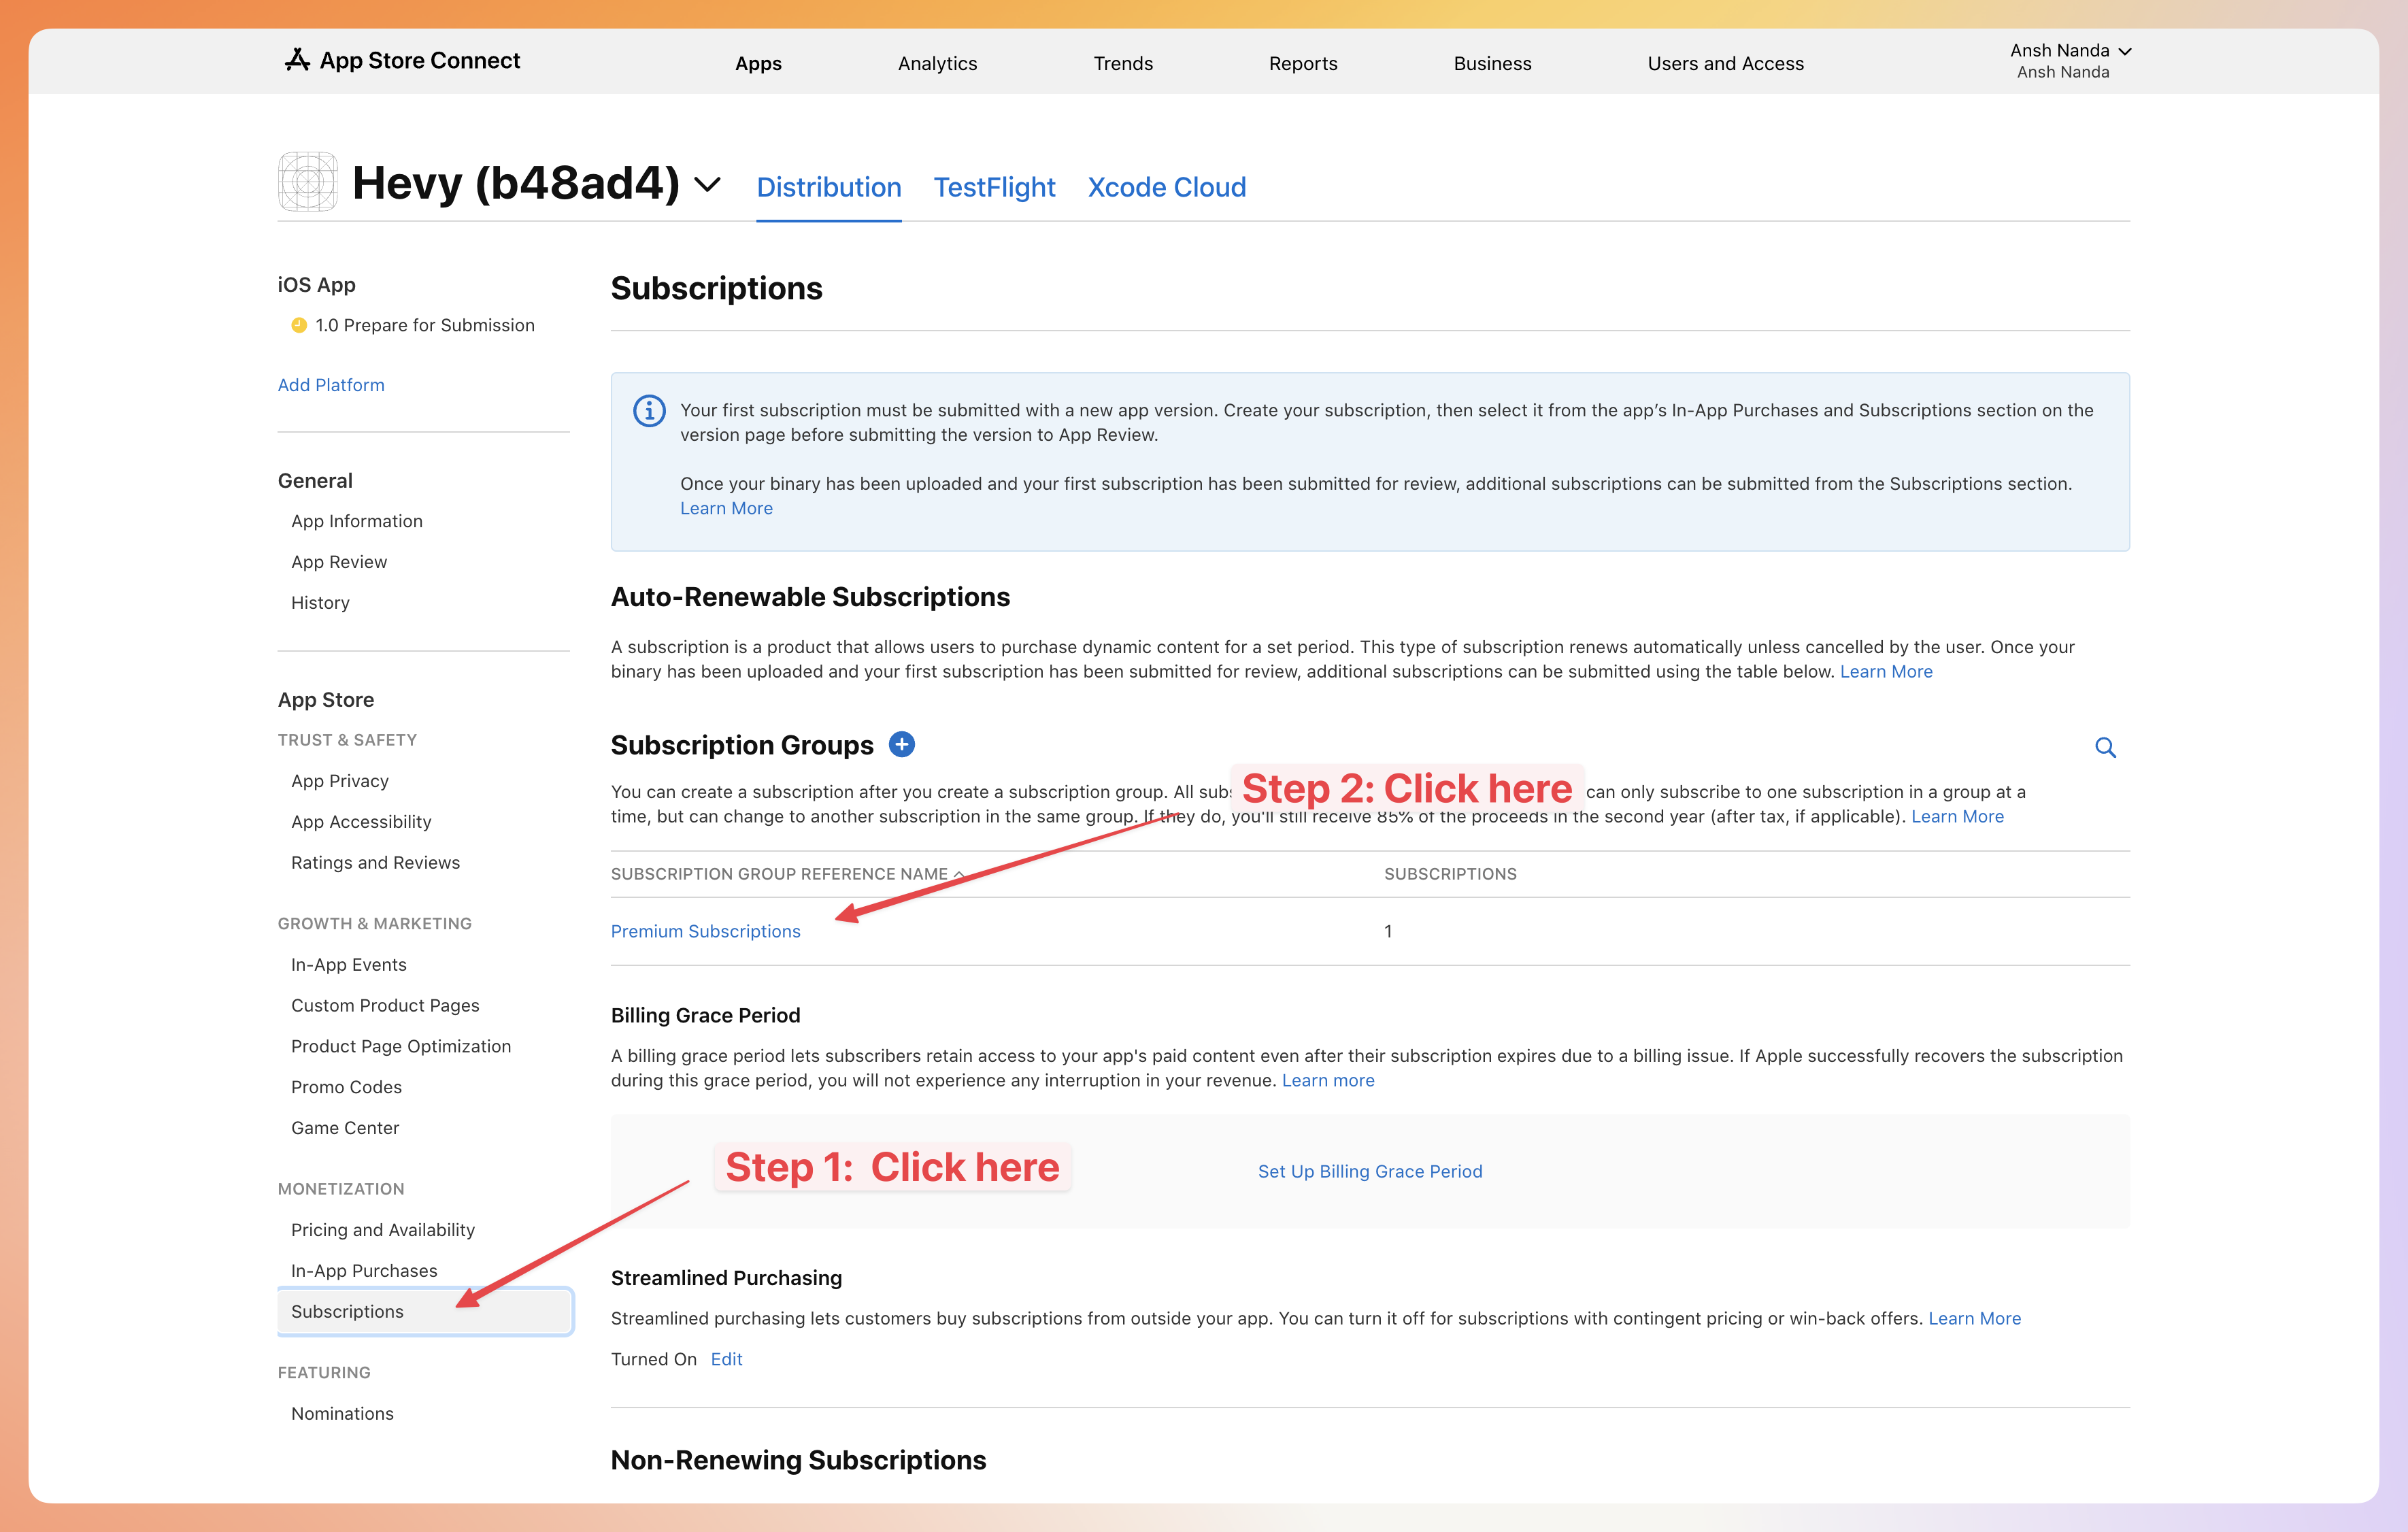Screen dimensions: 2408x1532
Task: Go to Analytics in the top navigation
Action: (x=937, y=63)
